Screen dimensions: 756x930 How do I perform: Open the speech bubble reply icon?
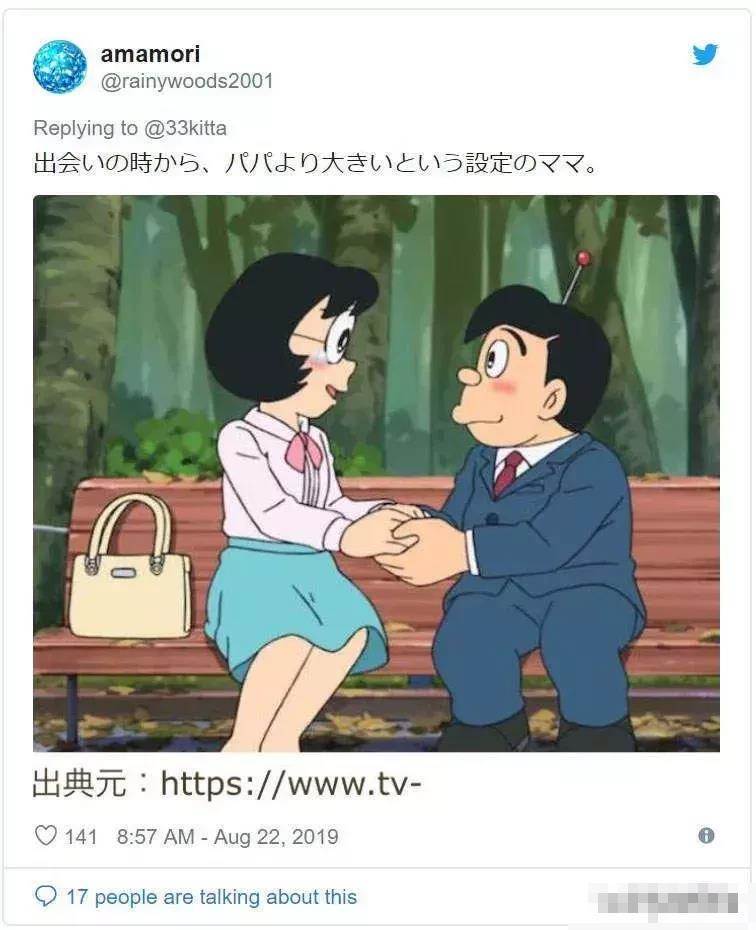(x=46, y=896)
